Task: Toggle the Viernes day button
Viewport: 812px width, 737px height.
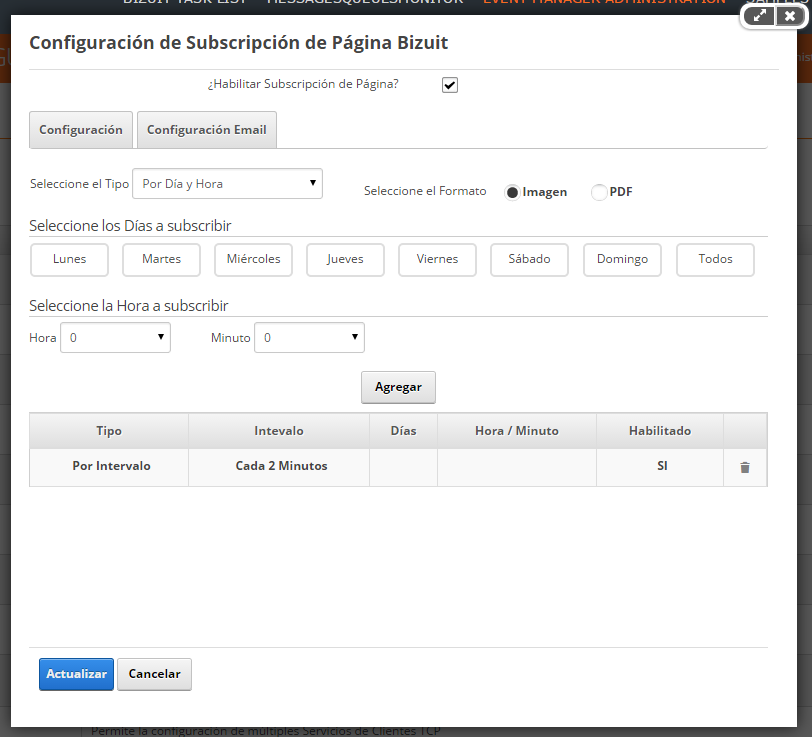Action: (x=438, y=259)
